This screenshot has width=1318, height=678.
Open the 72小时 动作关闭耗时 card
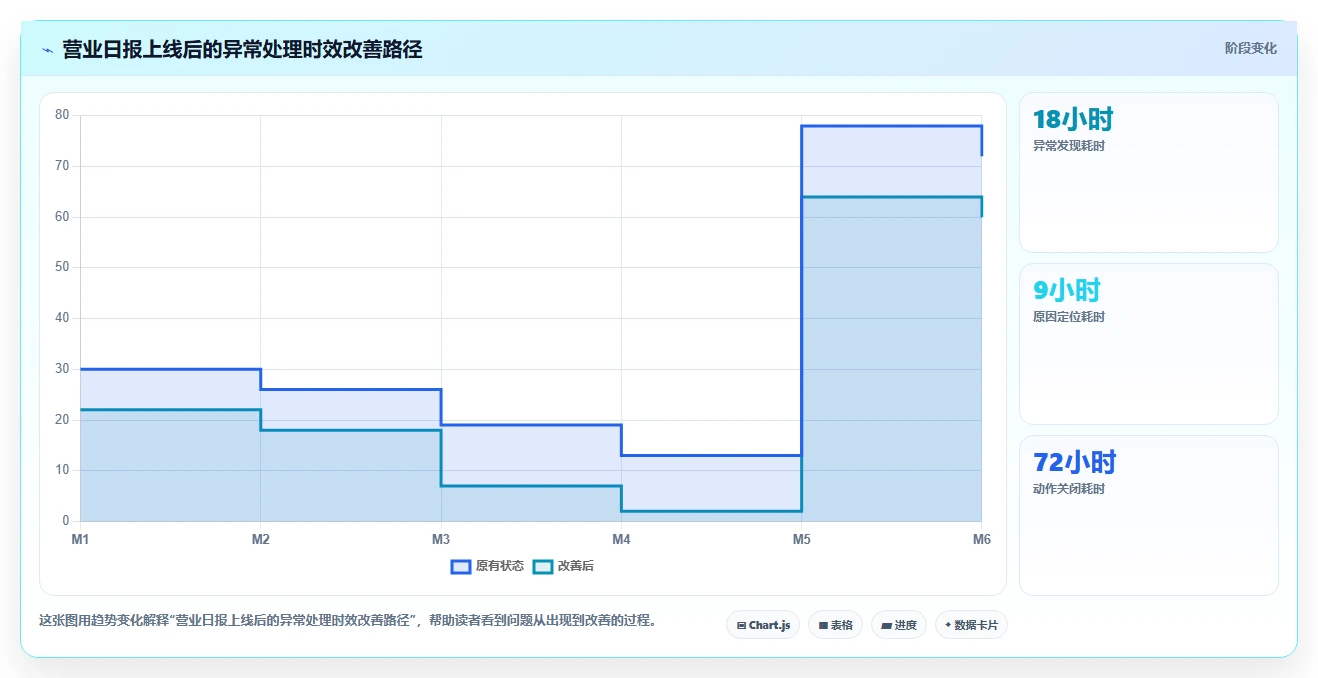(1148, 515)
